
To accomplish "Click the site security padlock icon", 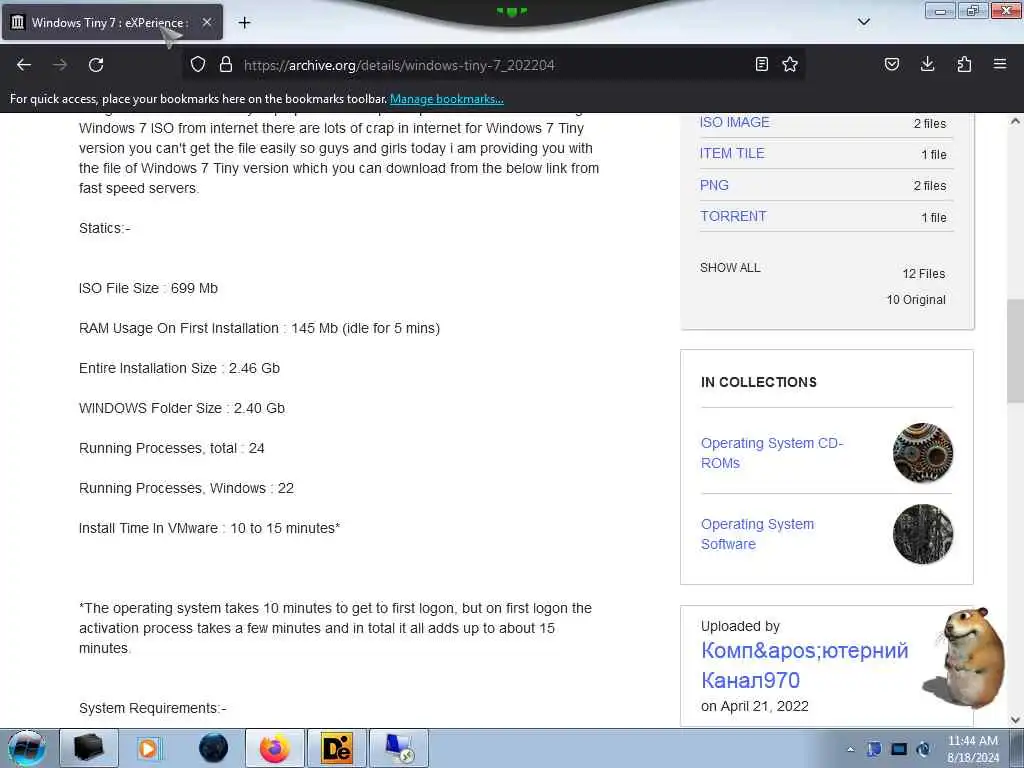I will (226, 64).
